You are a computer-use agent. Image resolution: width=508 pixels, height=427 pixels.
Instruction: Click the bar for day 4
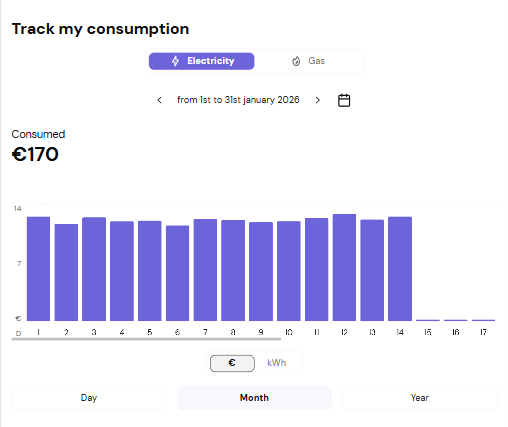pyautogui.click(x=122, y=271)
